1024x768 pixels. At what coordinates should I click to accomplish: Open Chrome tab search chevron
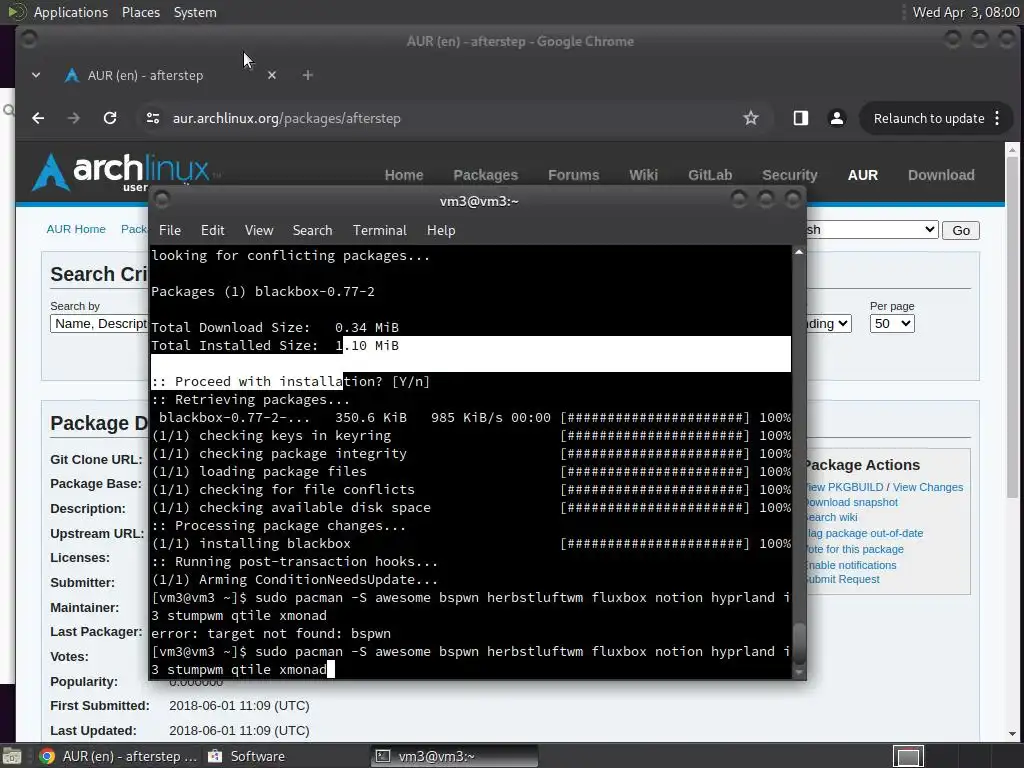(x=36, y=75)
